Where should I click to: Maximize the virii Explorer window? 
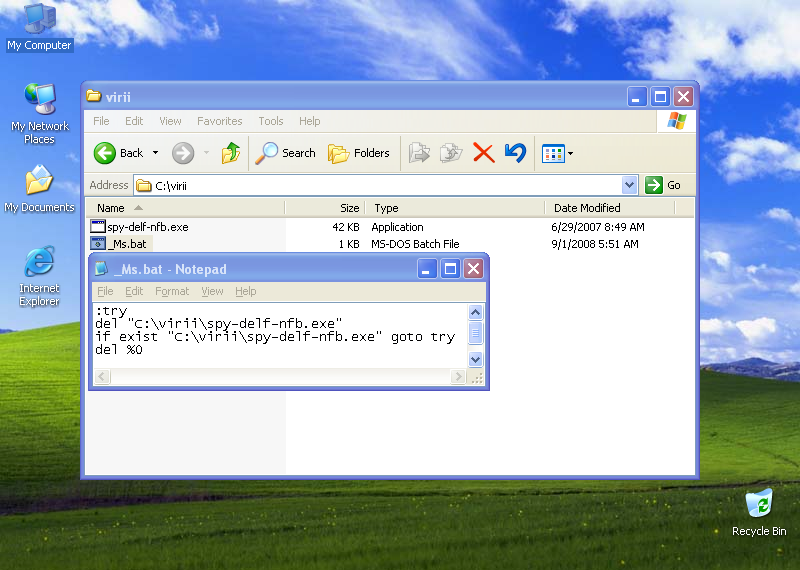[x=660, y=96]
